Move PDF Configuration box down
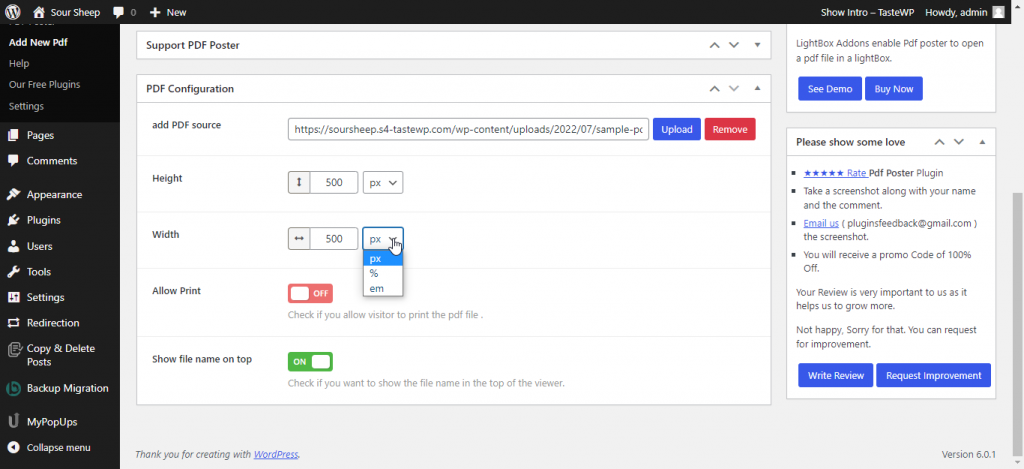 coord(734,88)
